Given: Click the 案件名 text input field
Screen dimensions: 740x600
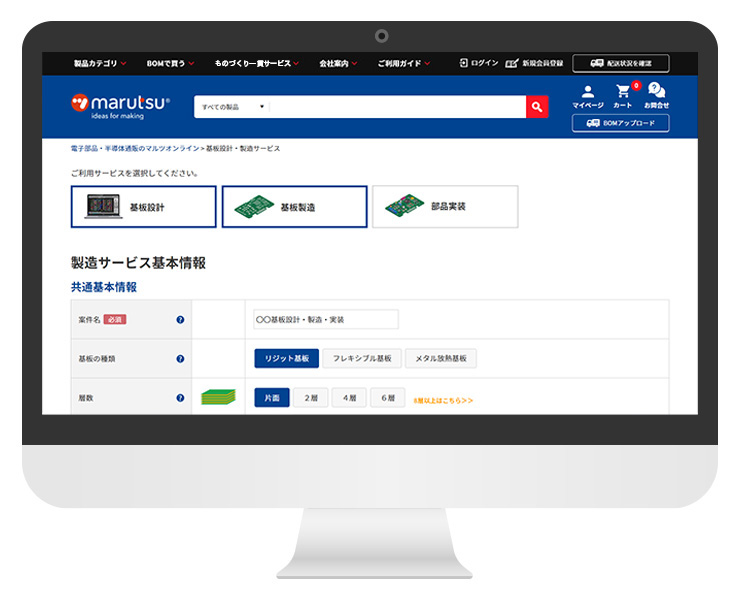Looking at the screenshot, I should coord(325,320).
